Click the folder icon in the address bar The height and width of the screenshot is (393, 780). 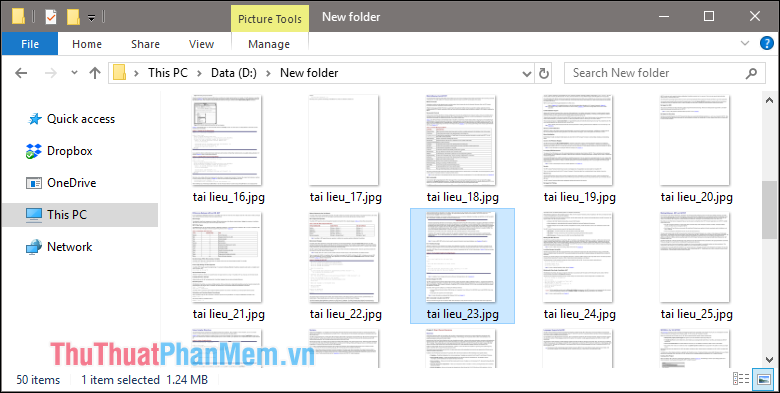[x=119, y=73]
